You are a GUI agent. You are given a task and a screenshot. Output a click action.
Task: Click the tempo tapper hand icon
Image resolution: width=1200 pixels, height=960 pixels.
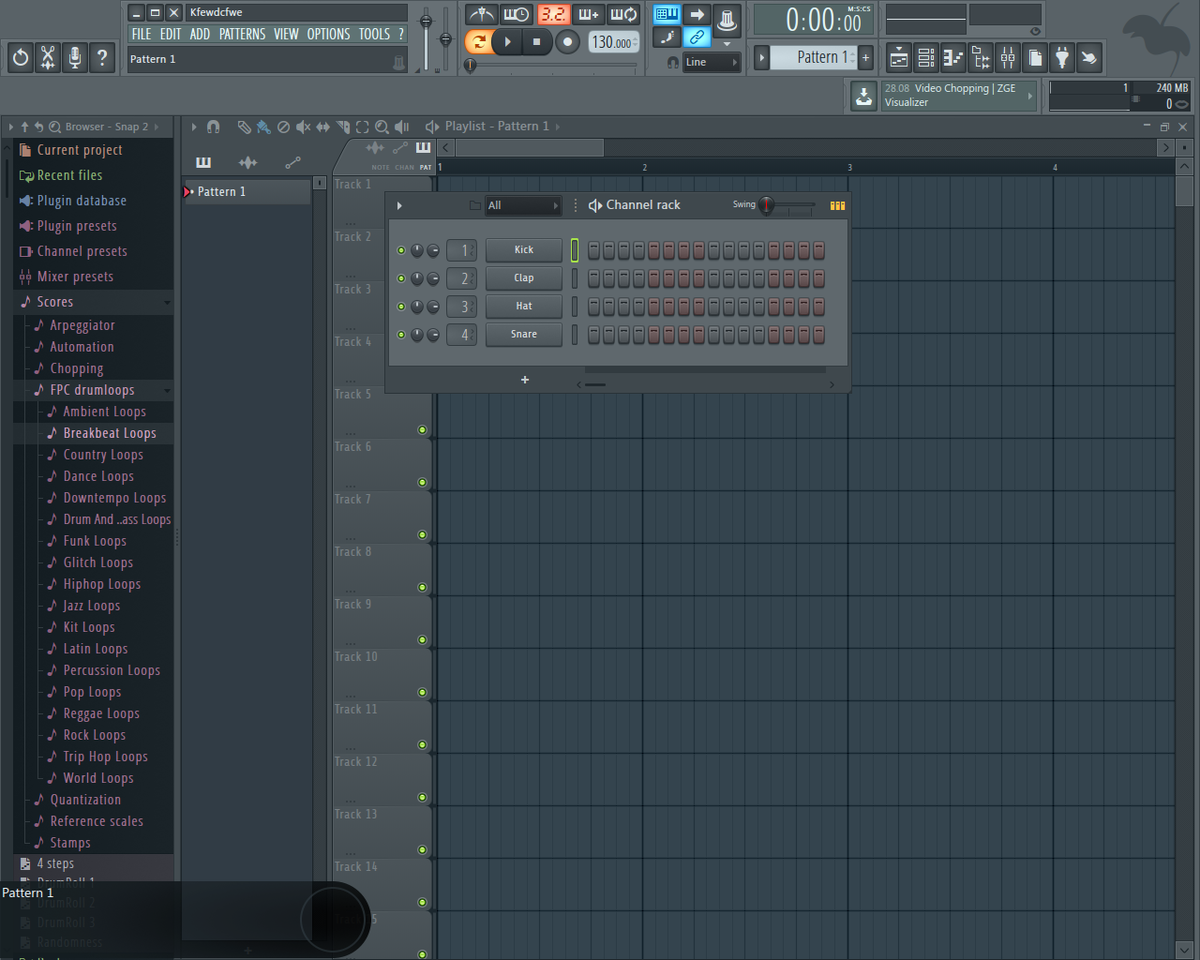click(x=1089, y=58)
